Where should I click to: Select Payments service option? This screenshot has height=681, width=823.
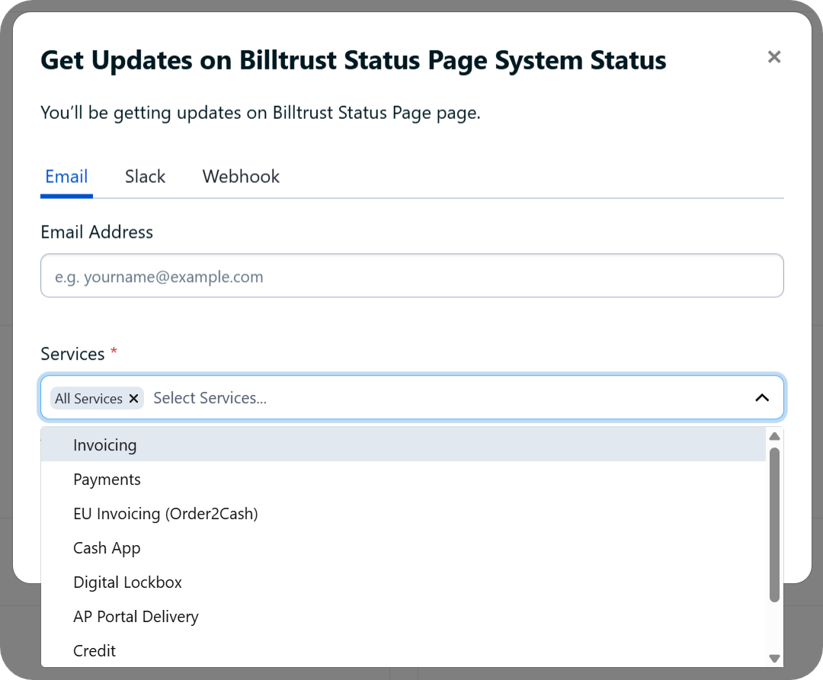[x=403, y=479]
